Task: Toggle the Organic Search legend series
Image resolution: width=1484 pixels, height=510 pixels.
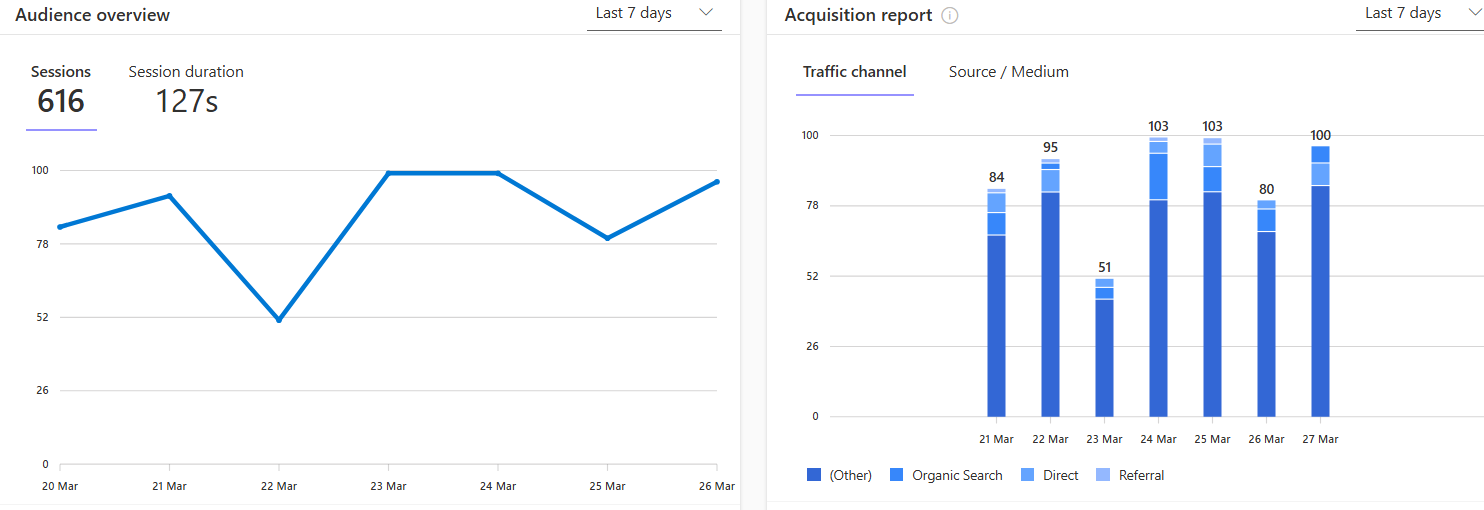Action: tap(956, 476)
